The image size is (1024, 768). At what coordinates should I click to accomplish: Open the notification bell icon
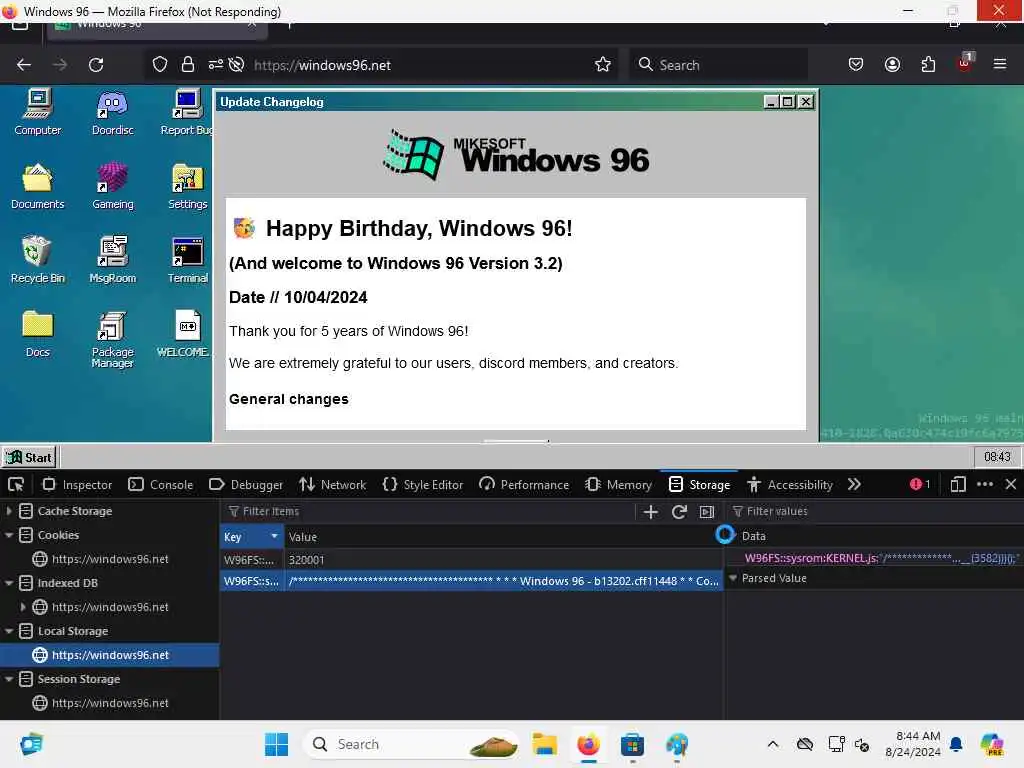click(956, 744)
